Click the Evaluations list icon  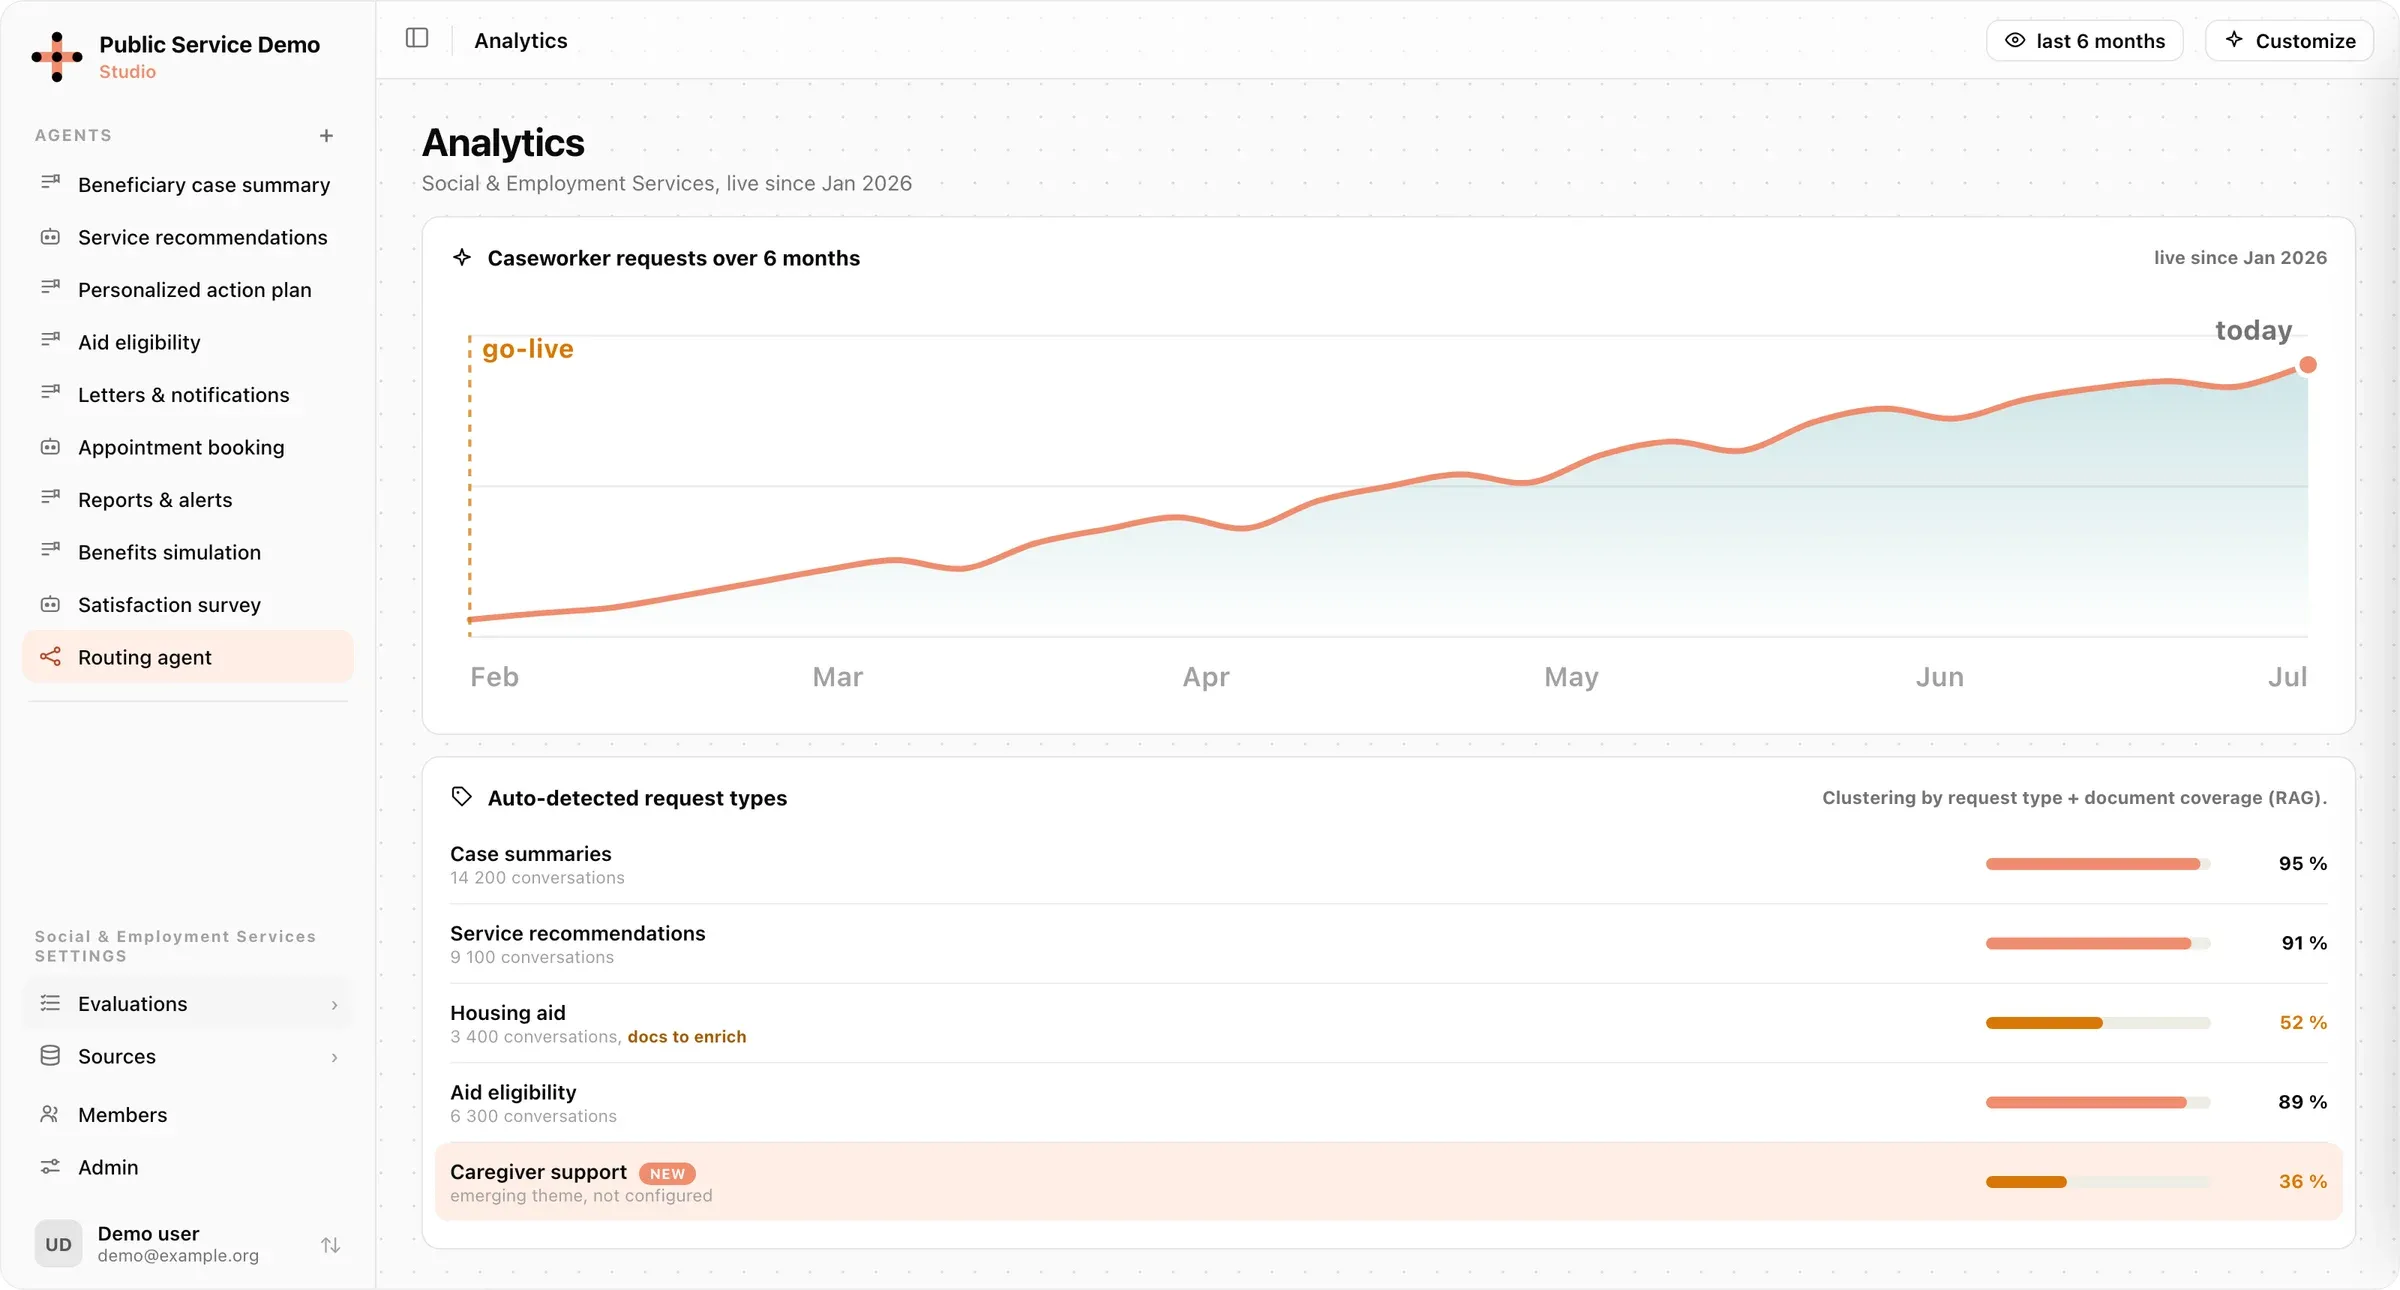click(x=50, y=1003)
